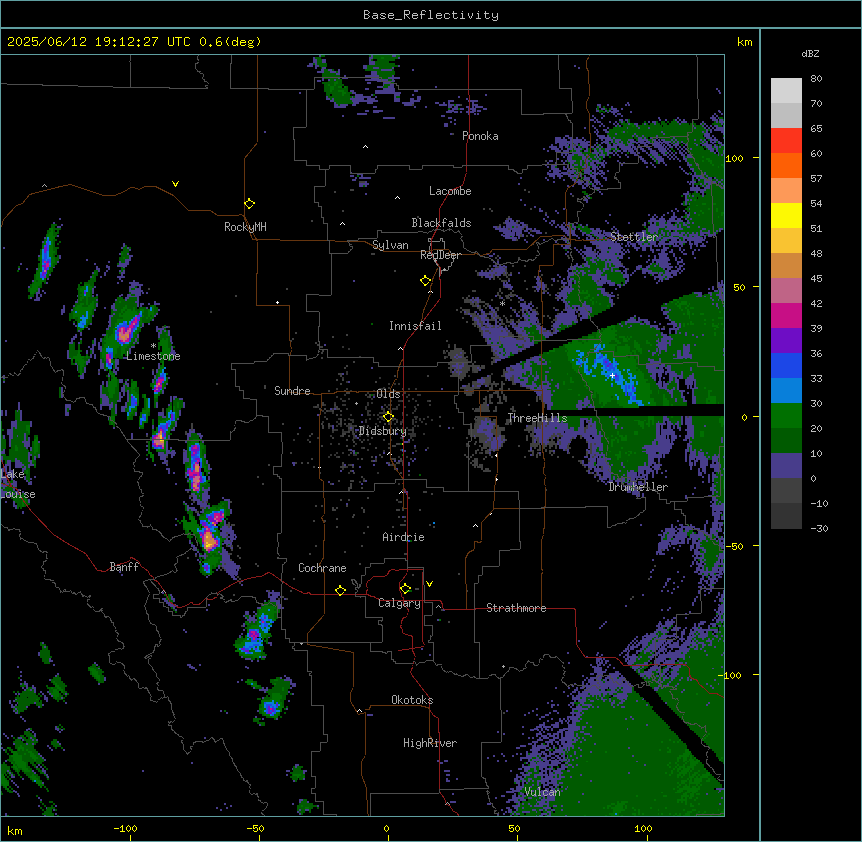This screenshot has height=842, width=862.
Task: Click the green 30–20 dBZ legend swatch
Action: point(786,416)
